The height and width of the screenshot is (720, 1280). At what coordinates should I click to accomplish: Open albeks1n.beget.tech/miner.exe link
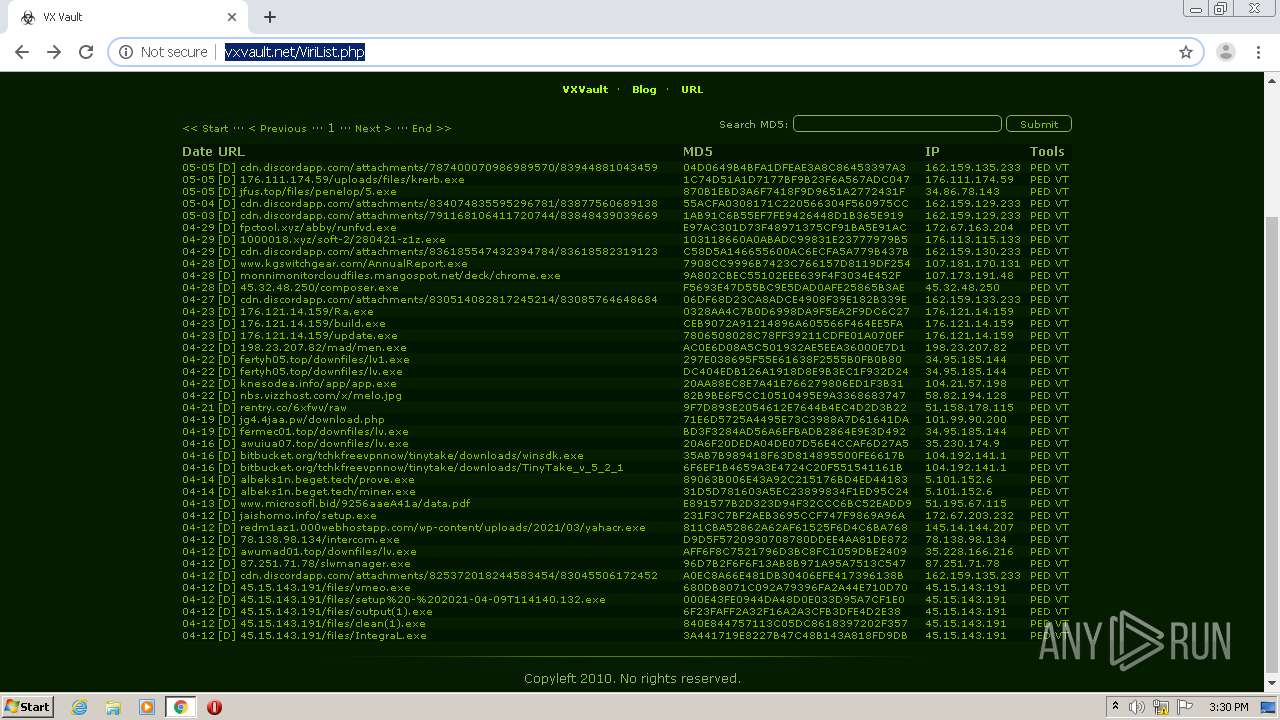click(x=327, y=492)
